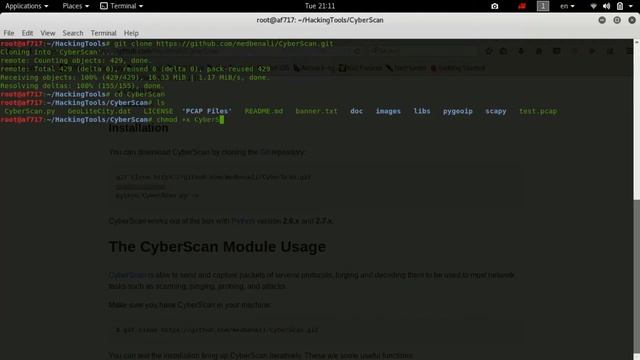Click scapy directory in ls output

click(496, 111)
